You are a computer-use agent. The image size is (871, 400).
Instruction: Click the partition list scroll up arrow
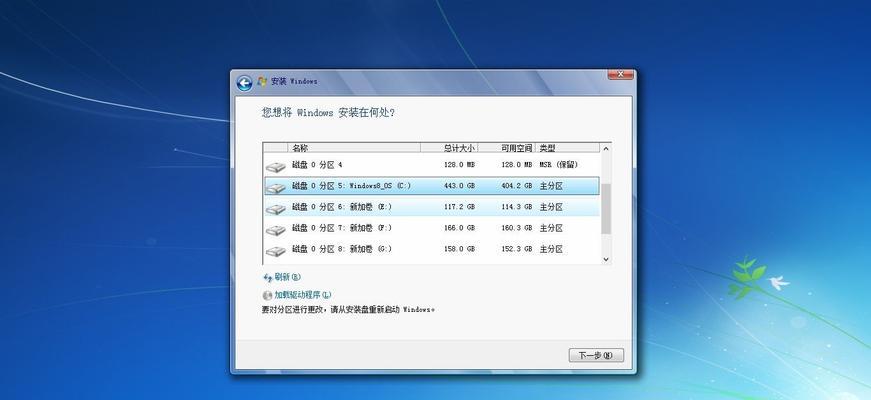(x=606, y=148)
